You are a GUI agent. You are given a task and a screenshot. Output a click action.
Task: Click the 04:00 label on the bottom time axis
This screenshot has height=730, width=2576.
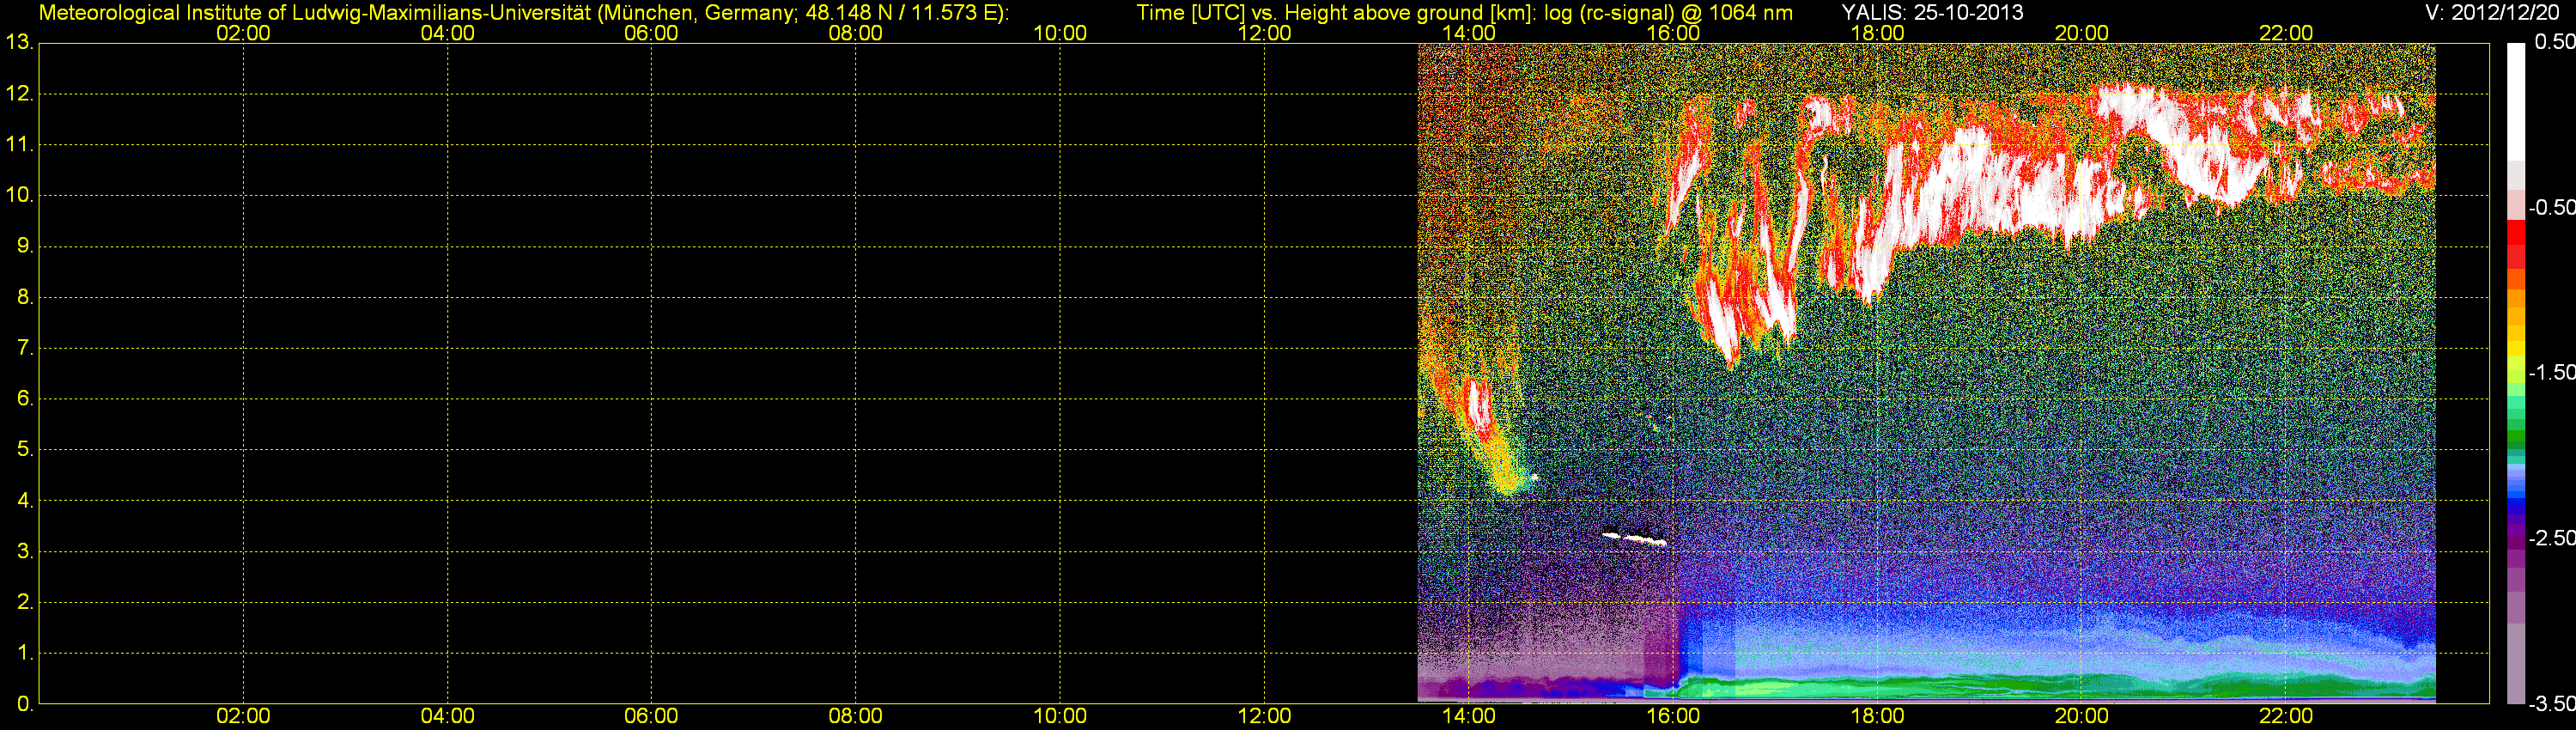(x=447, y=716)
